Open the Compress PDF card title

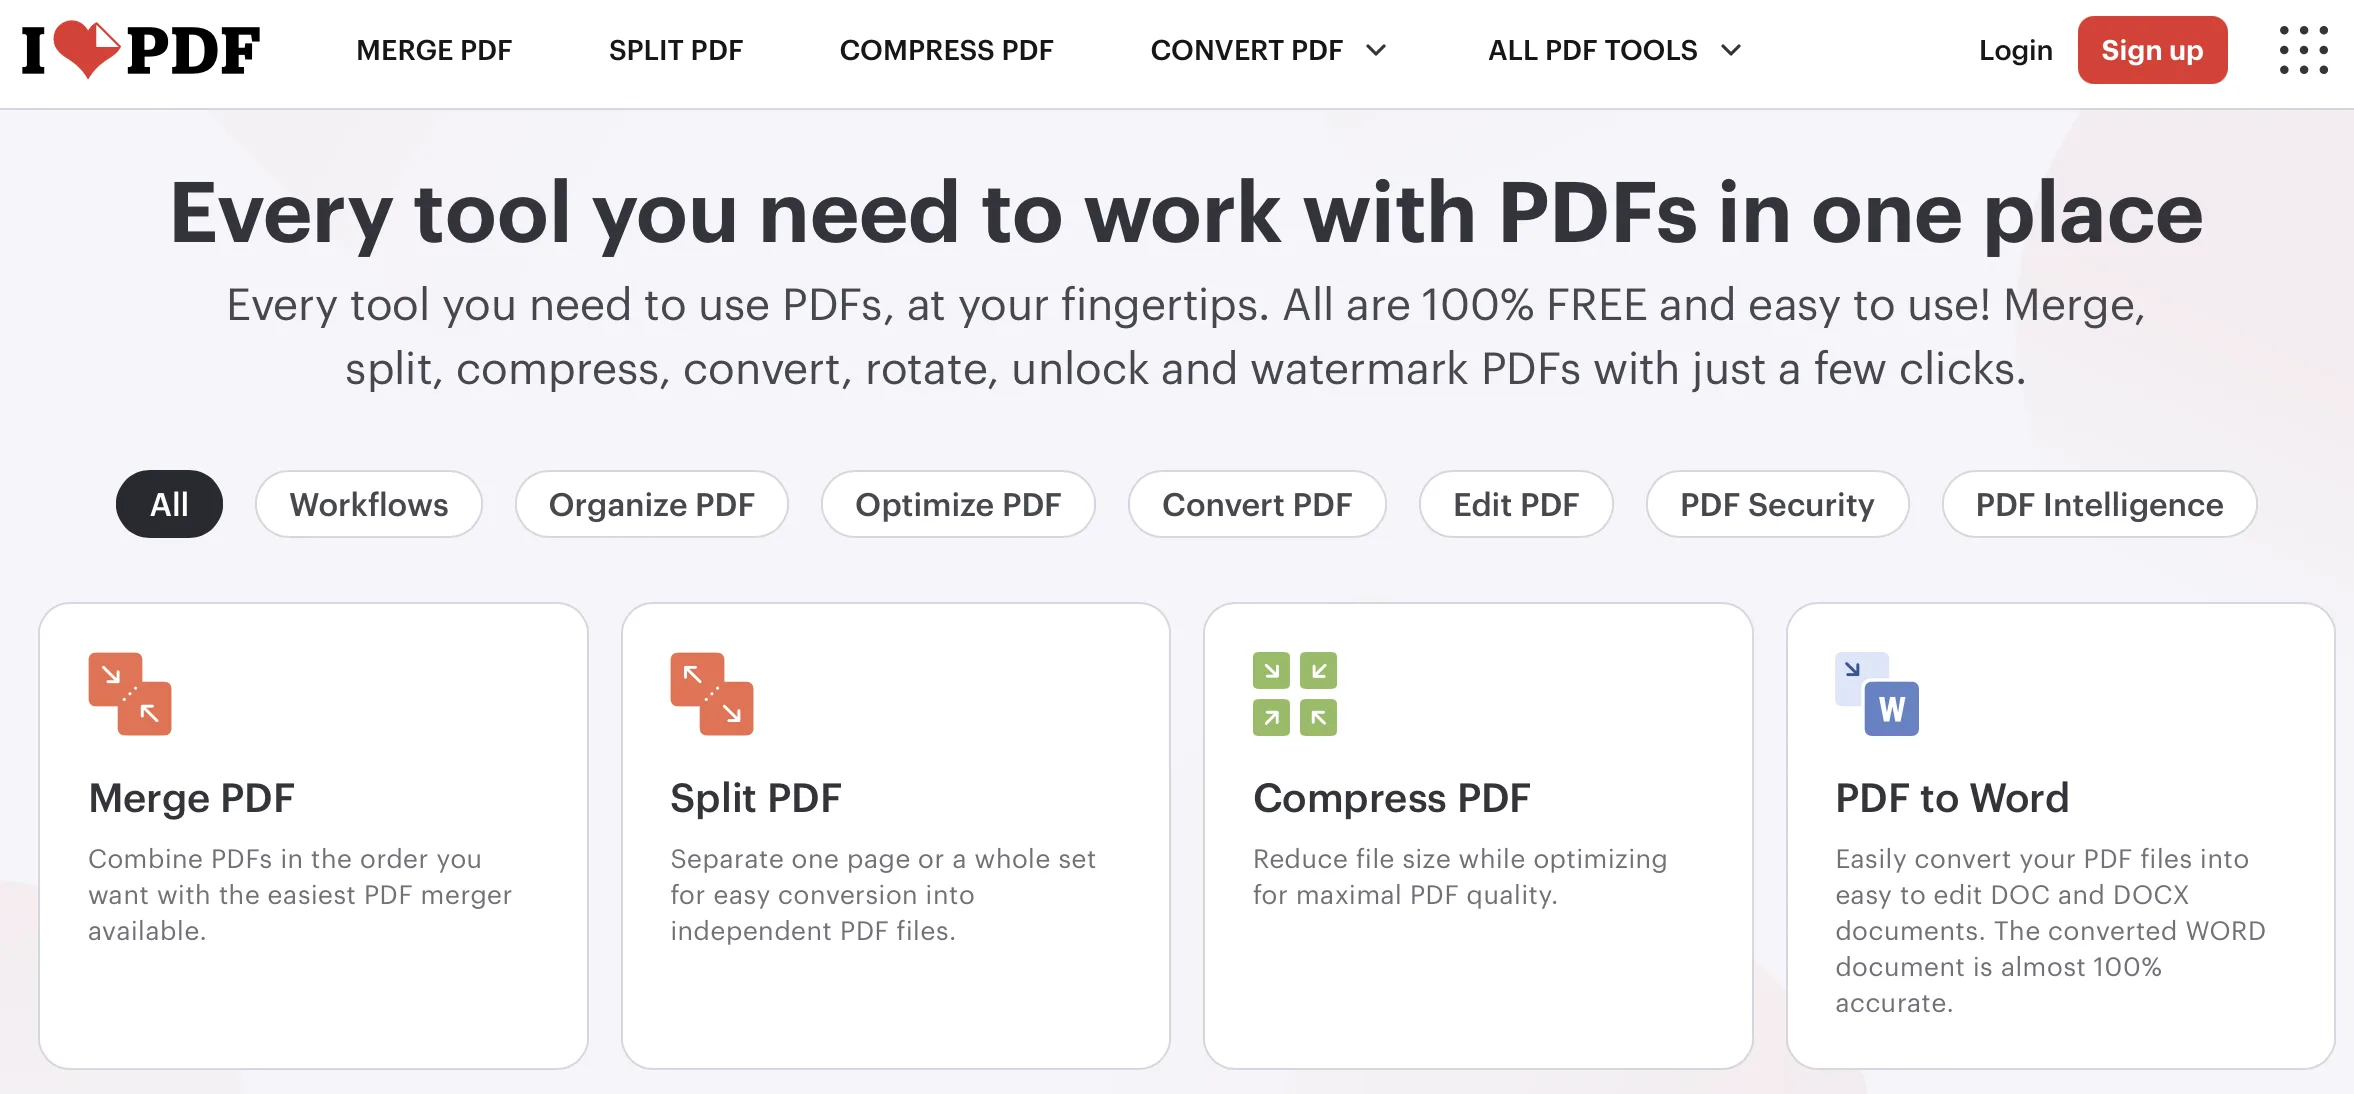click(x=1391, y=798)
